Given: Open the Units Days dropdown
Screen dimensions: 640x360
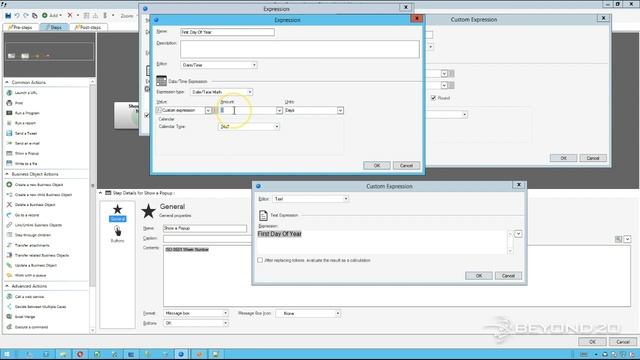Looking at the screenshot, I should coord(340,111).
